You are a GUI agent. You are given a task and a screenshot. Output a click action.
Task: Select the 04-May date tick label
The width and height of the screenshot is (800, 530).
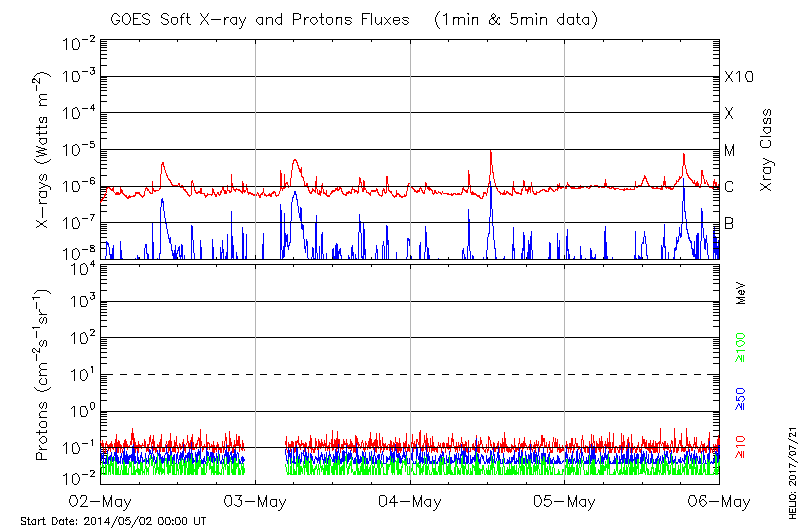coord(410,500)
